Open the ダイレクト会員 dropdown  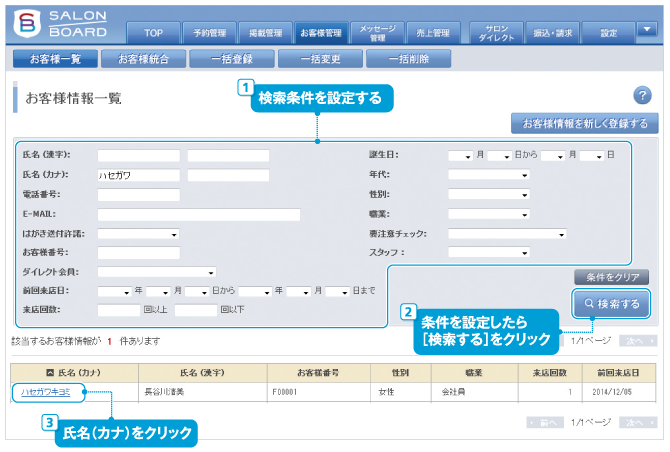pos(157,271)
